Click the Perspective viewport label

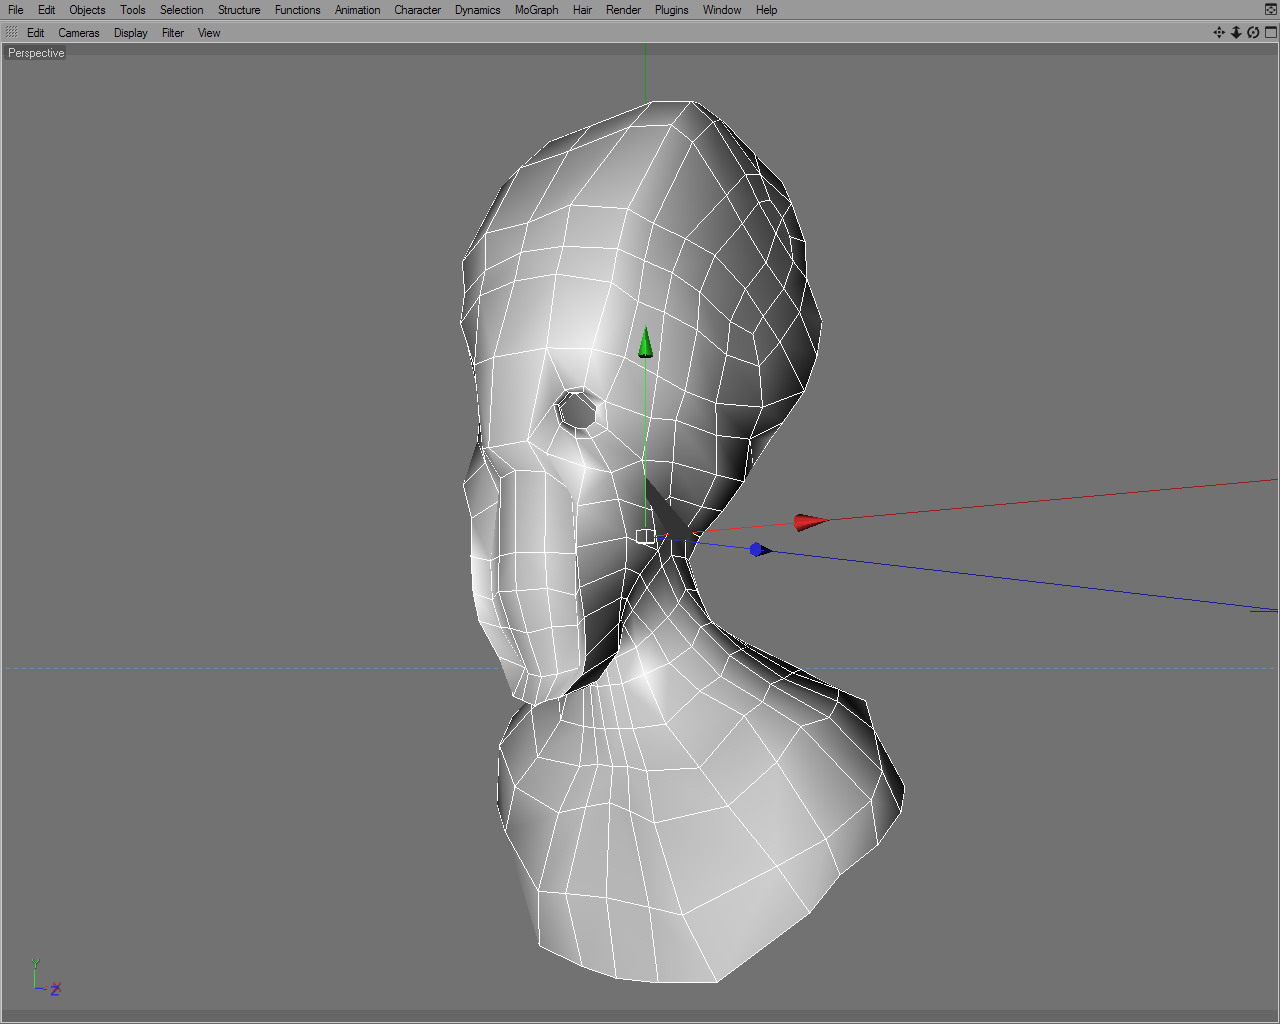tap(36, 53)
